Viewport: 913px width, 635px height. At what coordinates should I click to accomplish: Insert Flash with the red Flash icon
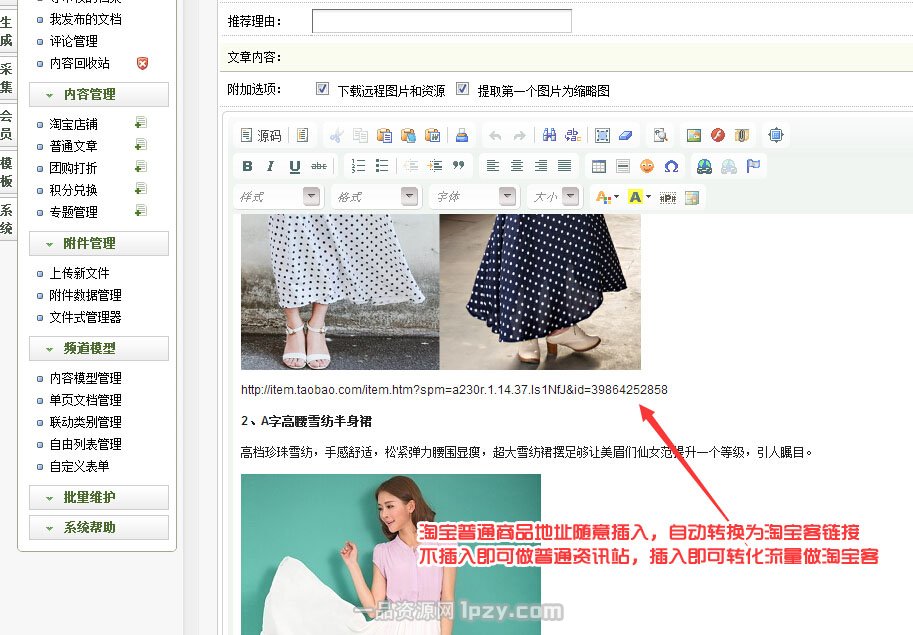(718, 136)
